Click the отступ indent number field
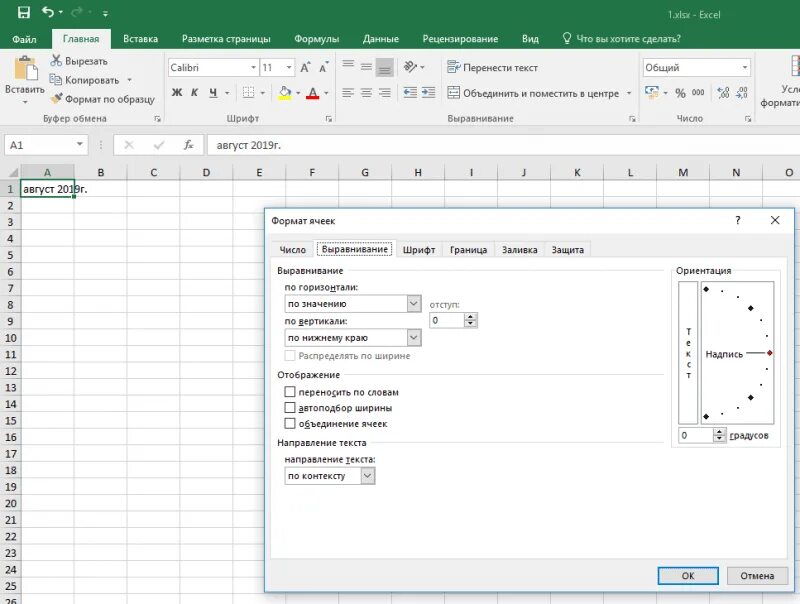The width and height of the screenshot is (800, 604). click(447, 320)
